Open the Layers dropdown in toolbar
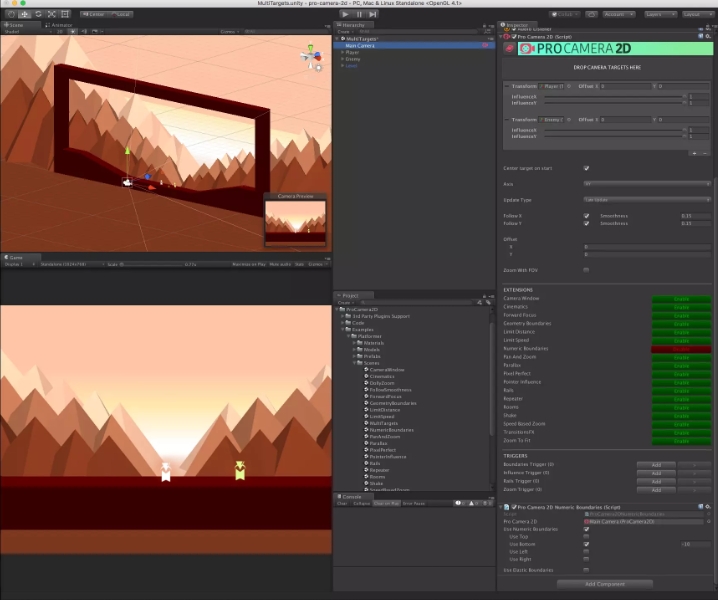 660,14
